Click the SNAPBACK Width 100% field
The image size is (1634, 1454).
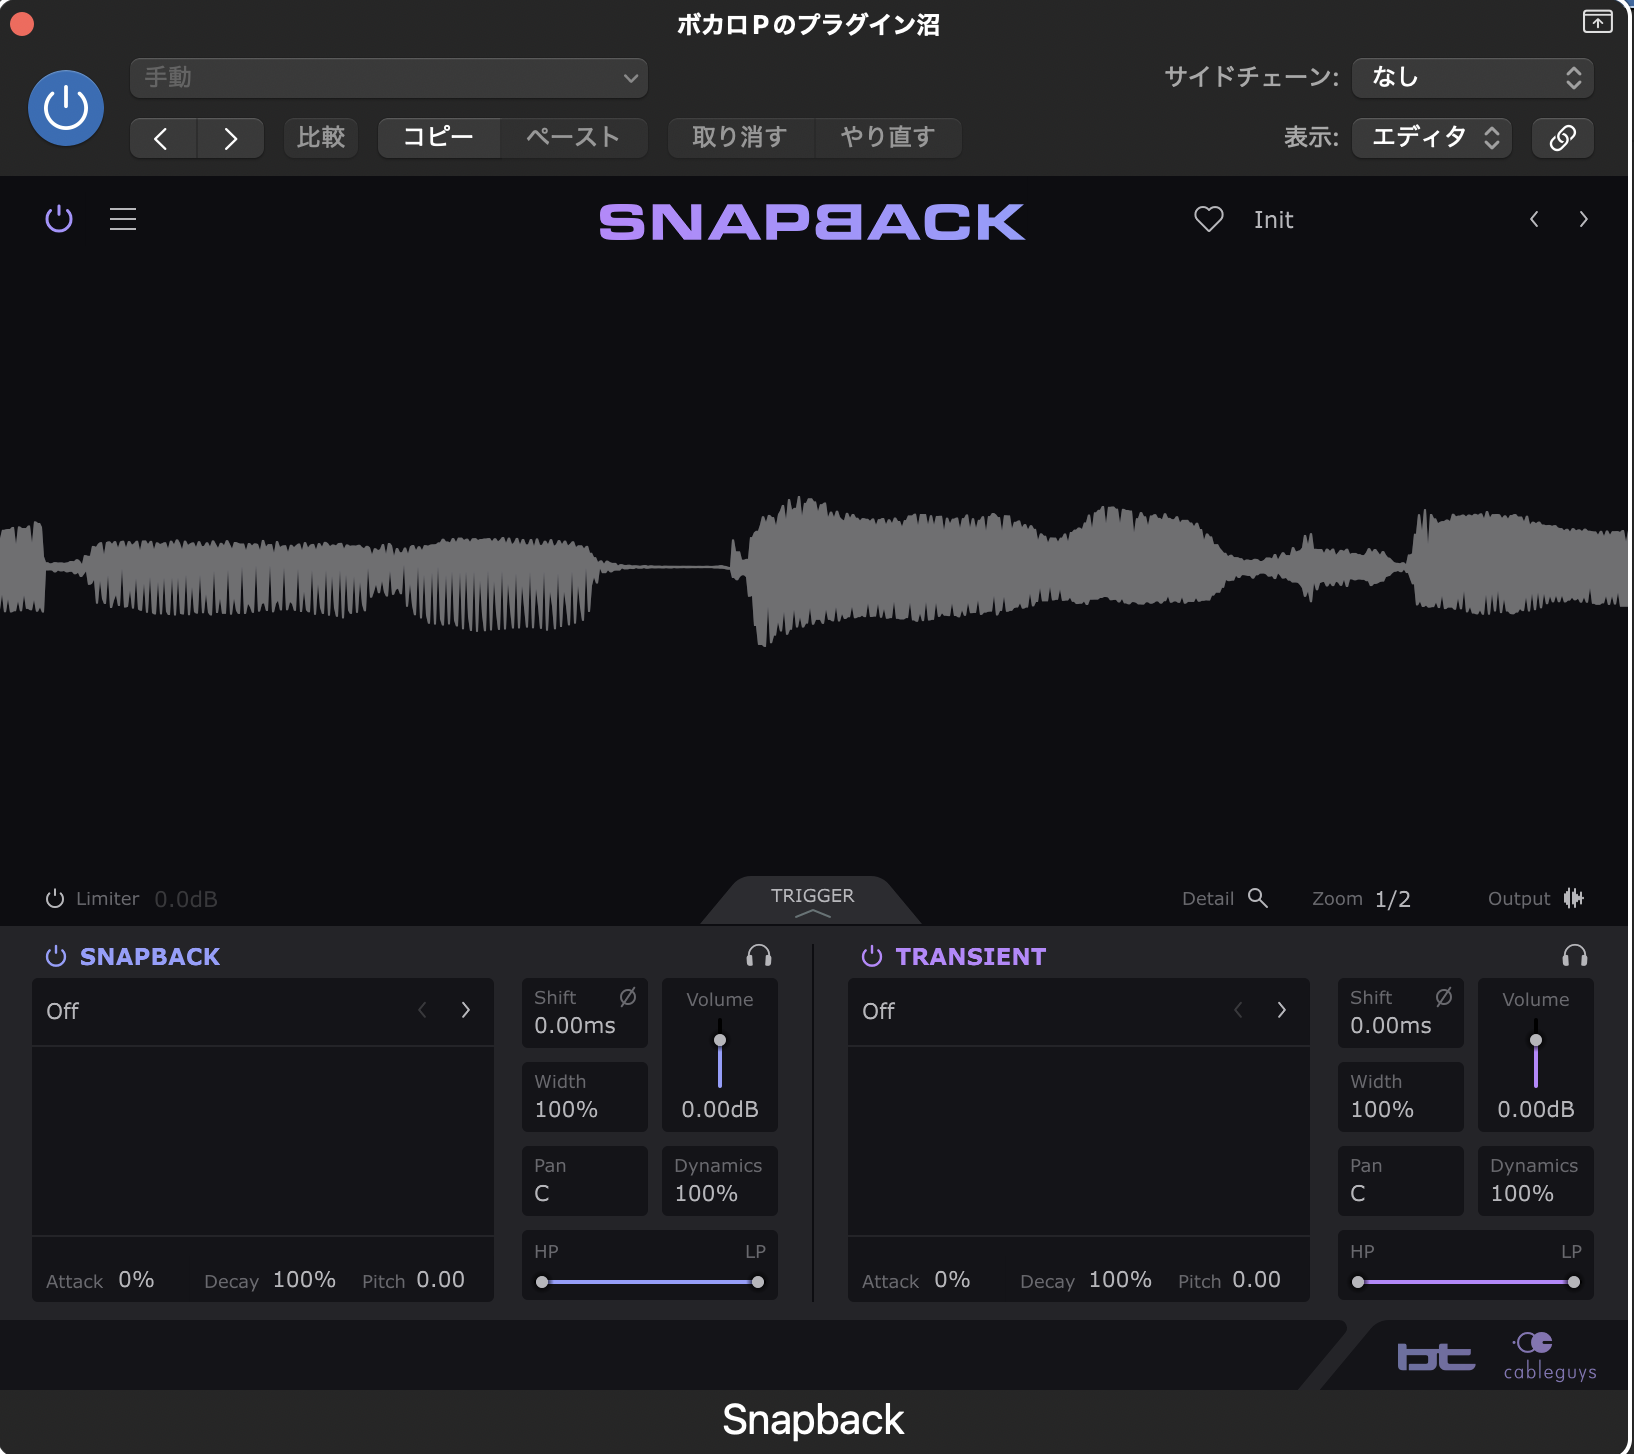[x=585, y=1097]
